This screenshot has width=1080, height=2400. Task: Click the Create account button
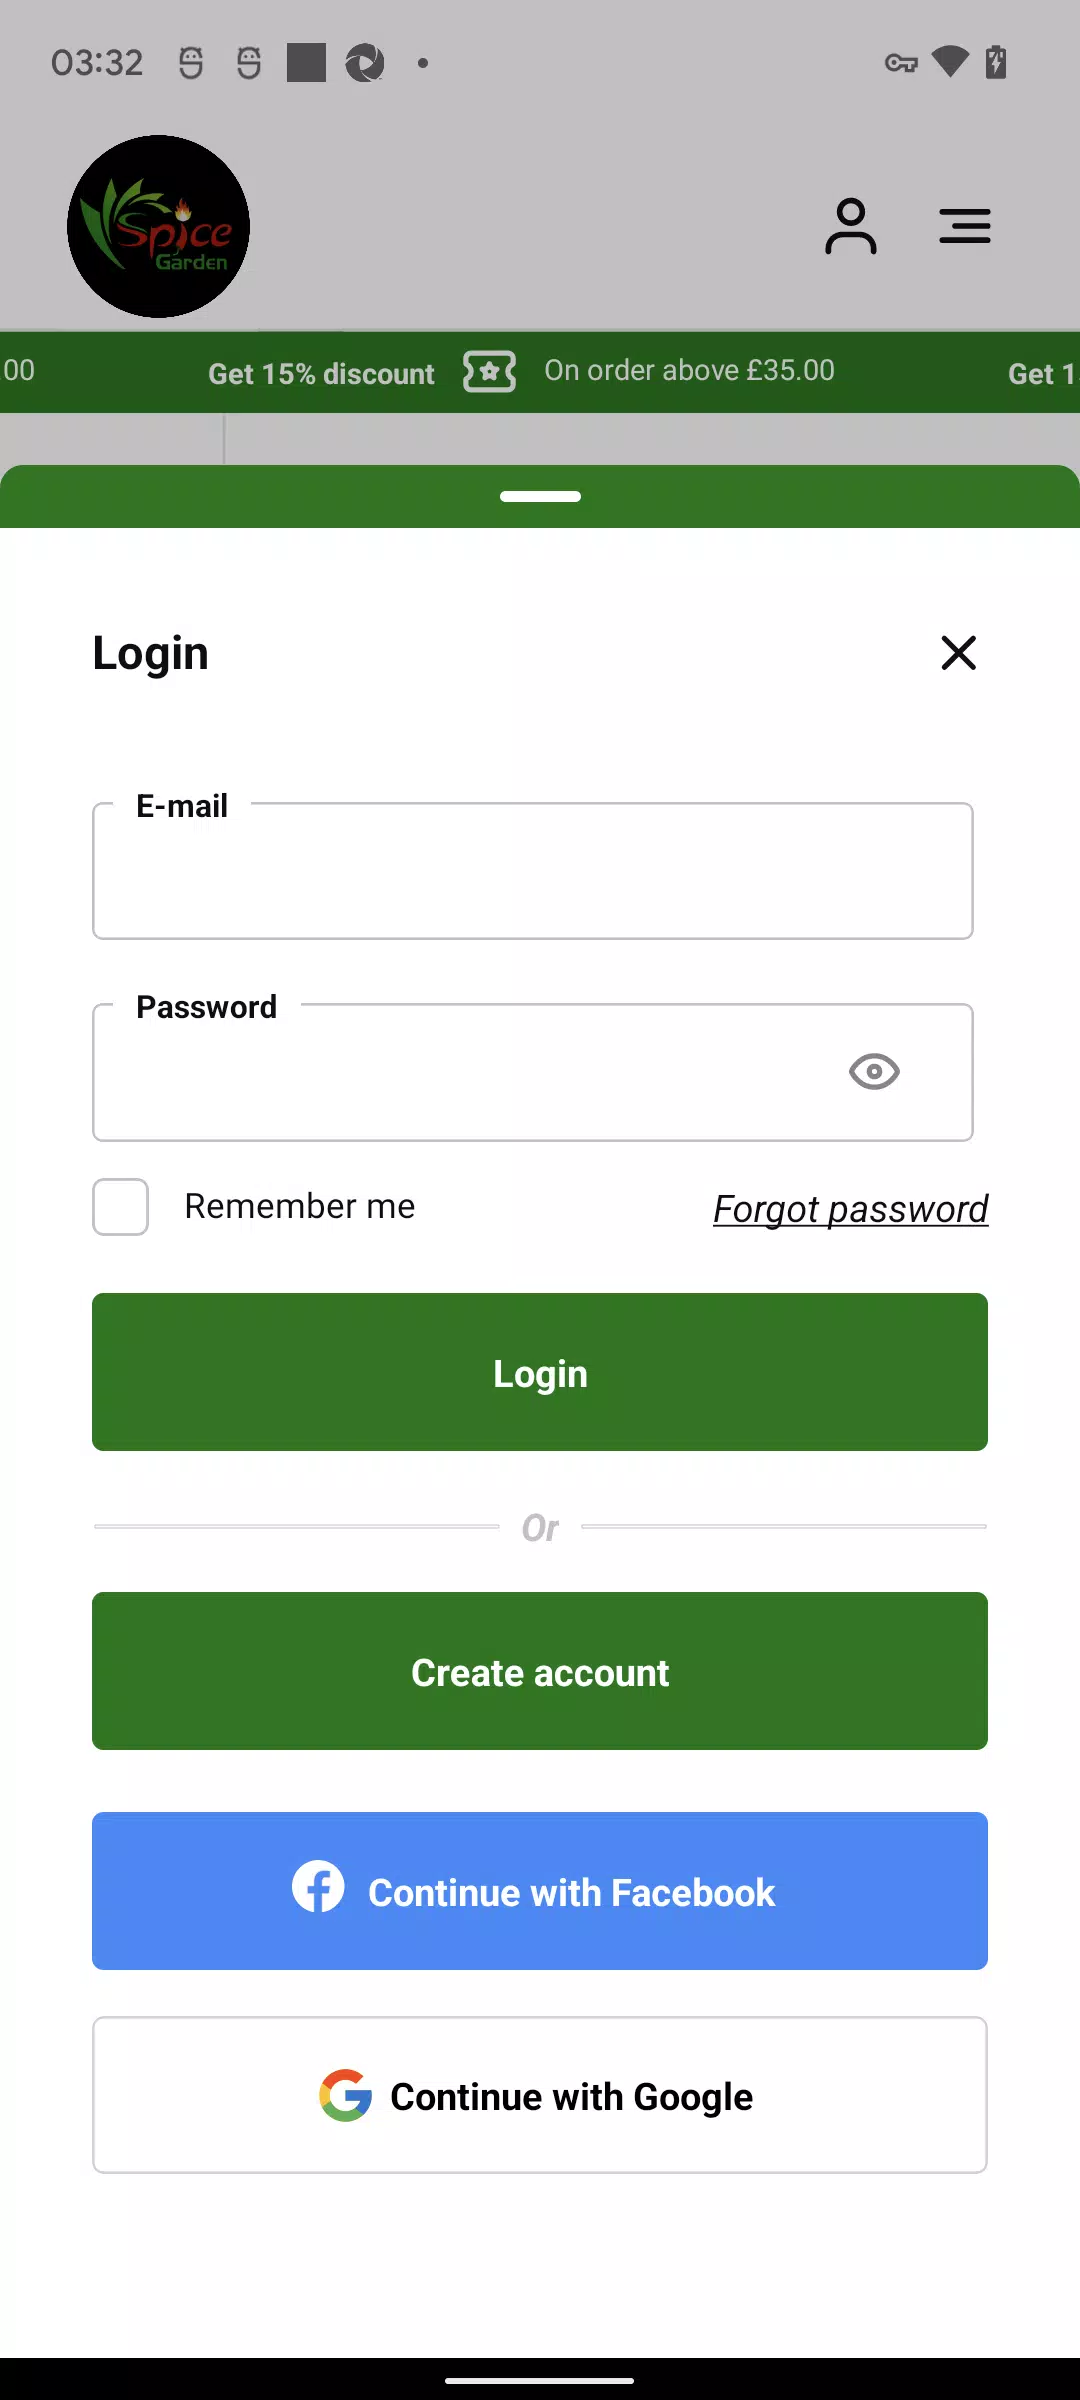coord(540,1671)
